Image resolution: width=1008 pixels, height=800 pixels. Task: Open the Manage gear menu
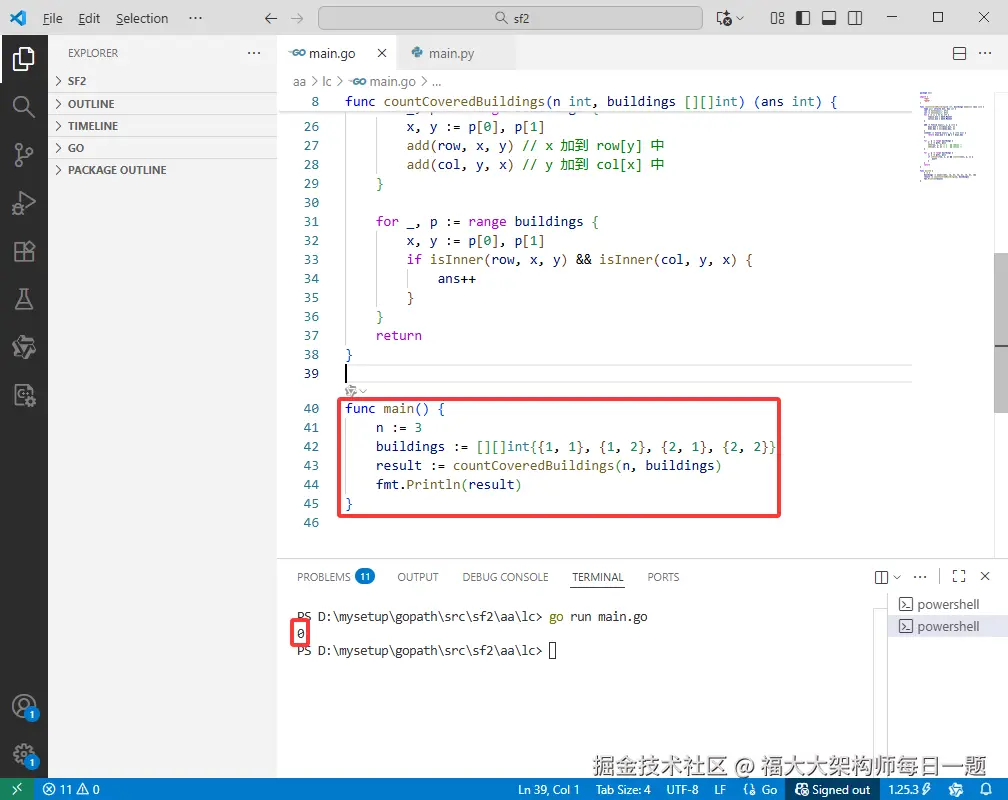tap(24, 754)
